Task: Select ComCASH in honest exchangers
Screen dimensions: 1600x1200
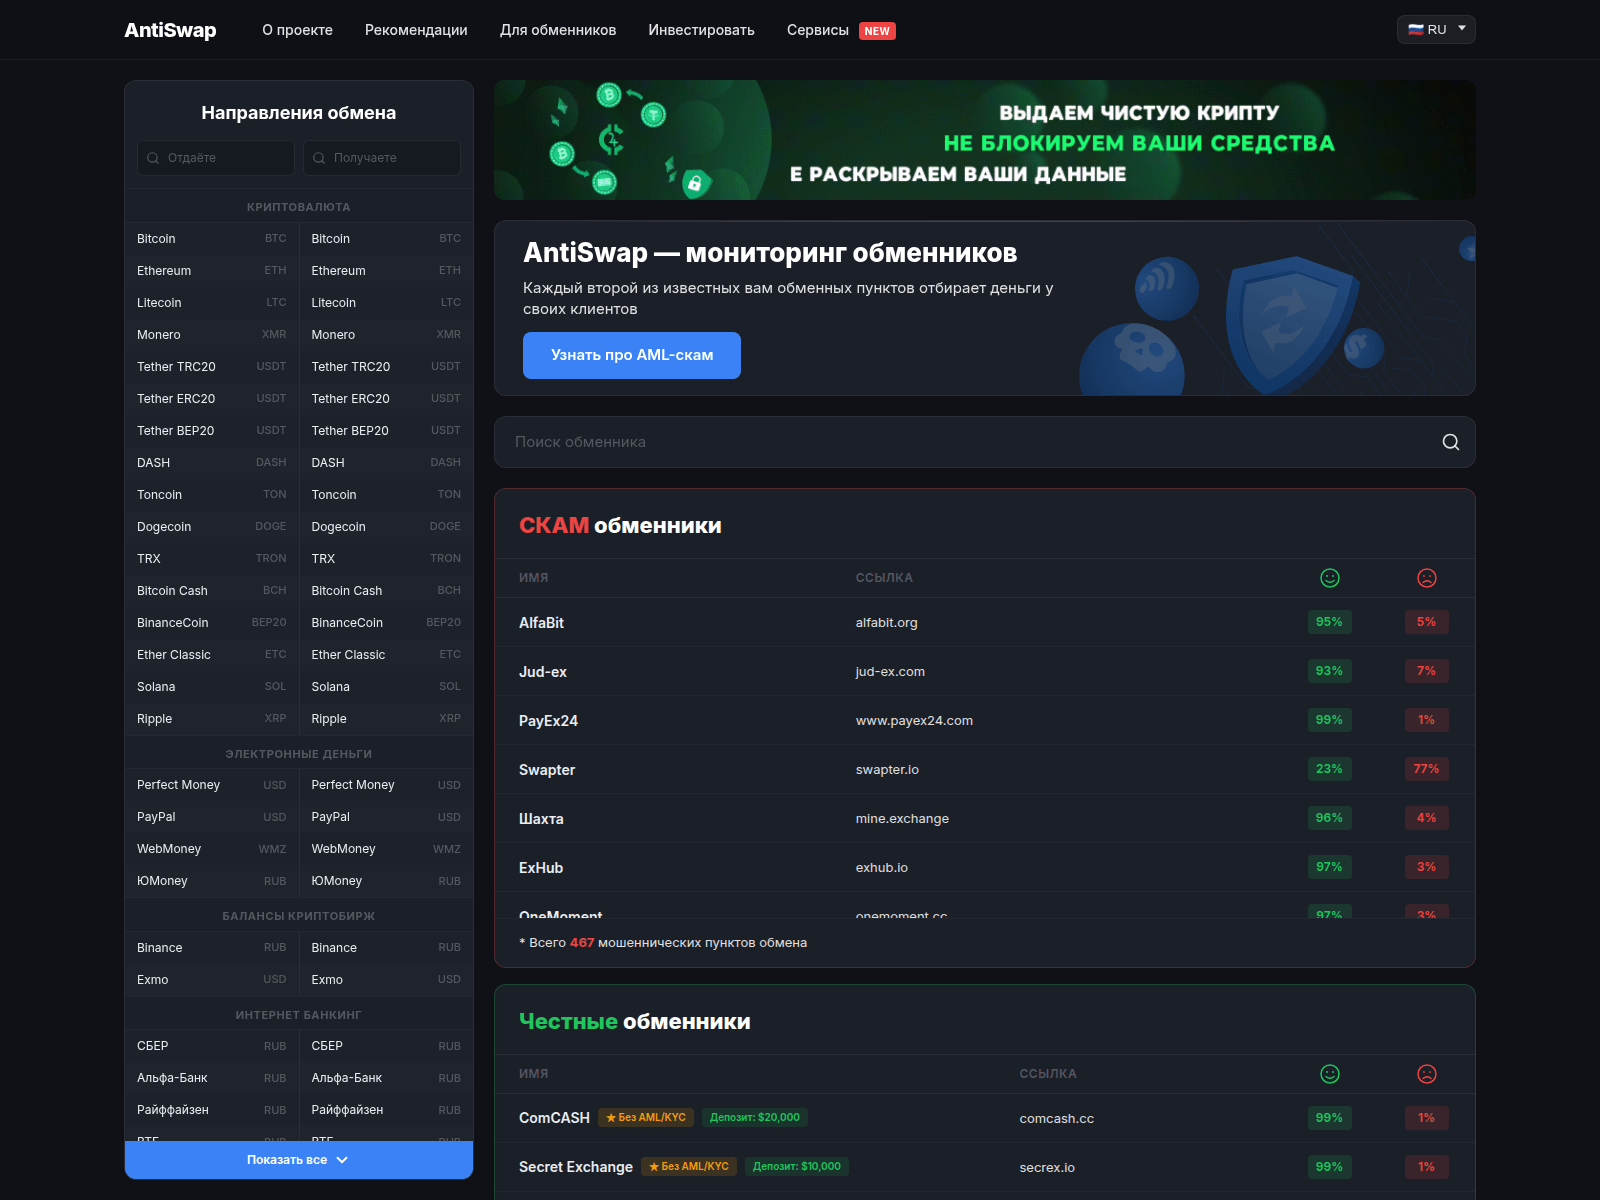Action: click(x=554, y=1118)
